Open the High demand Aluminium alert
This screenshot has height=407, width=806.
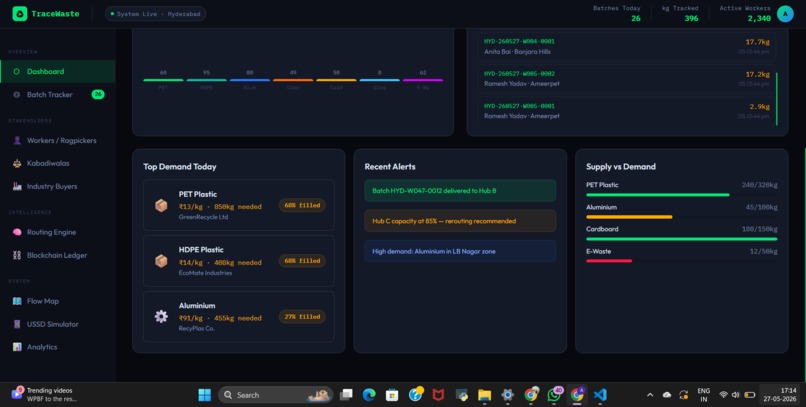(x=460, y=251)
